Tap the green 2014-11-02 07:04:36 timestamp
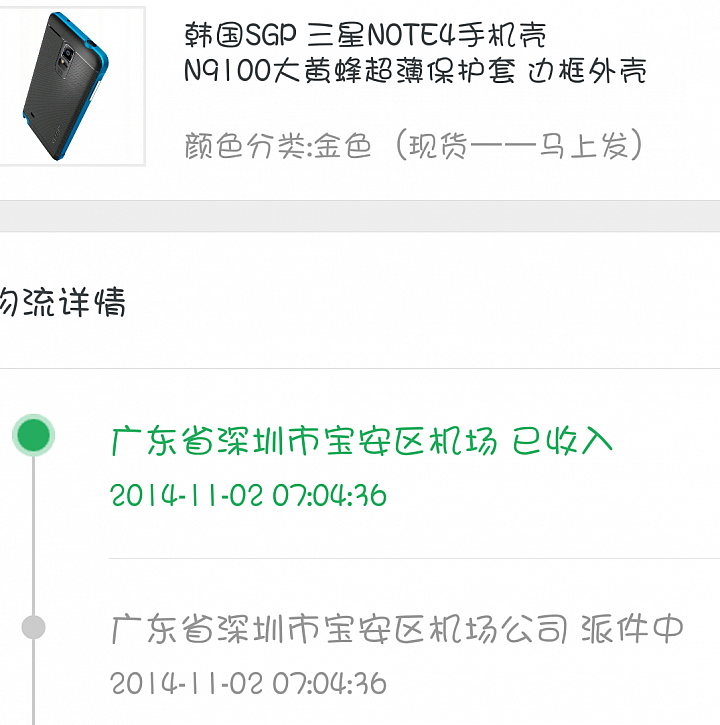 tap(248, 495)
